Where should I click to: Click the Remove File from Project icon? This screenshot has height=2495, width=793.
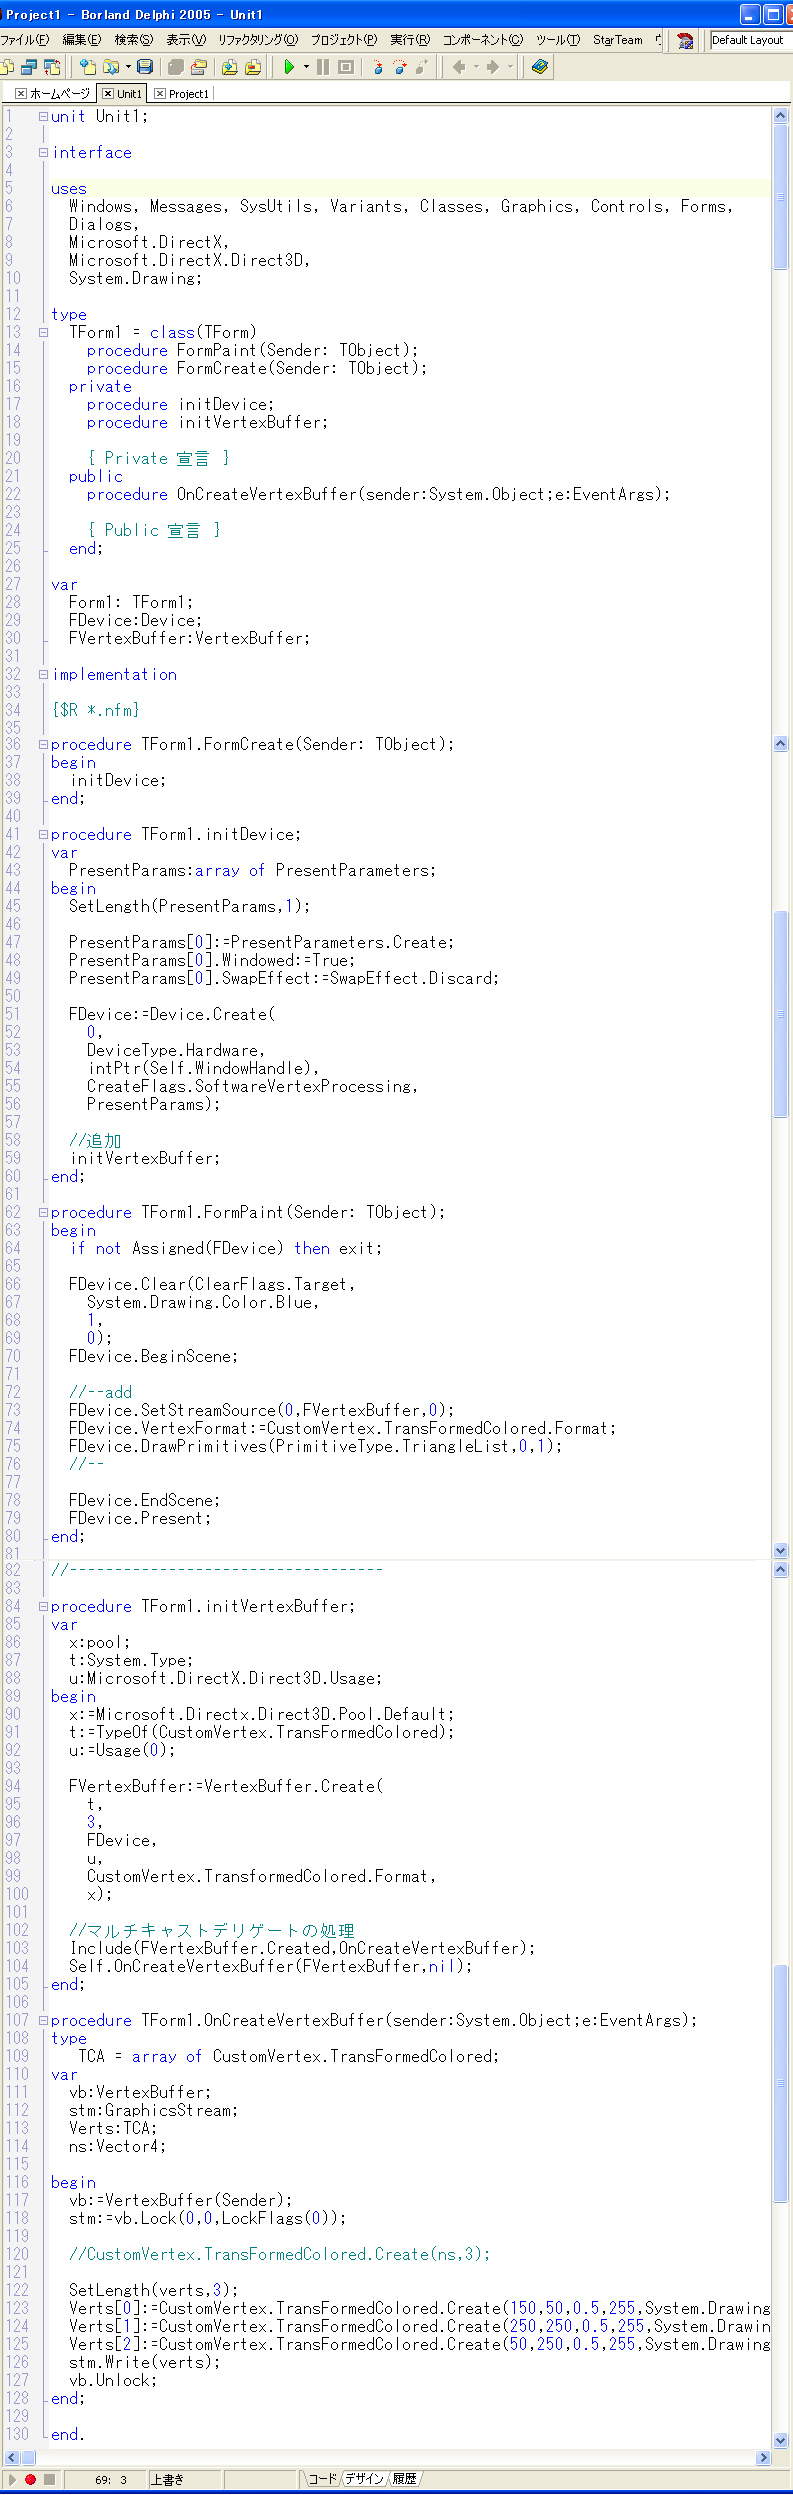click(x=253, y=67)
